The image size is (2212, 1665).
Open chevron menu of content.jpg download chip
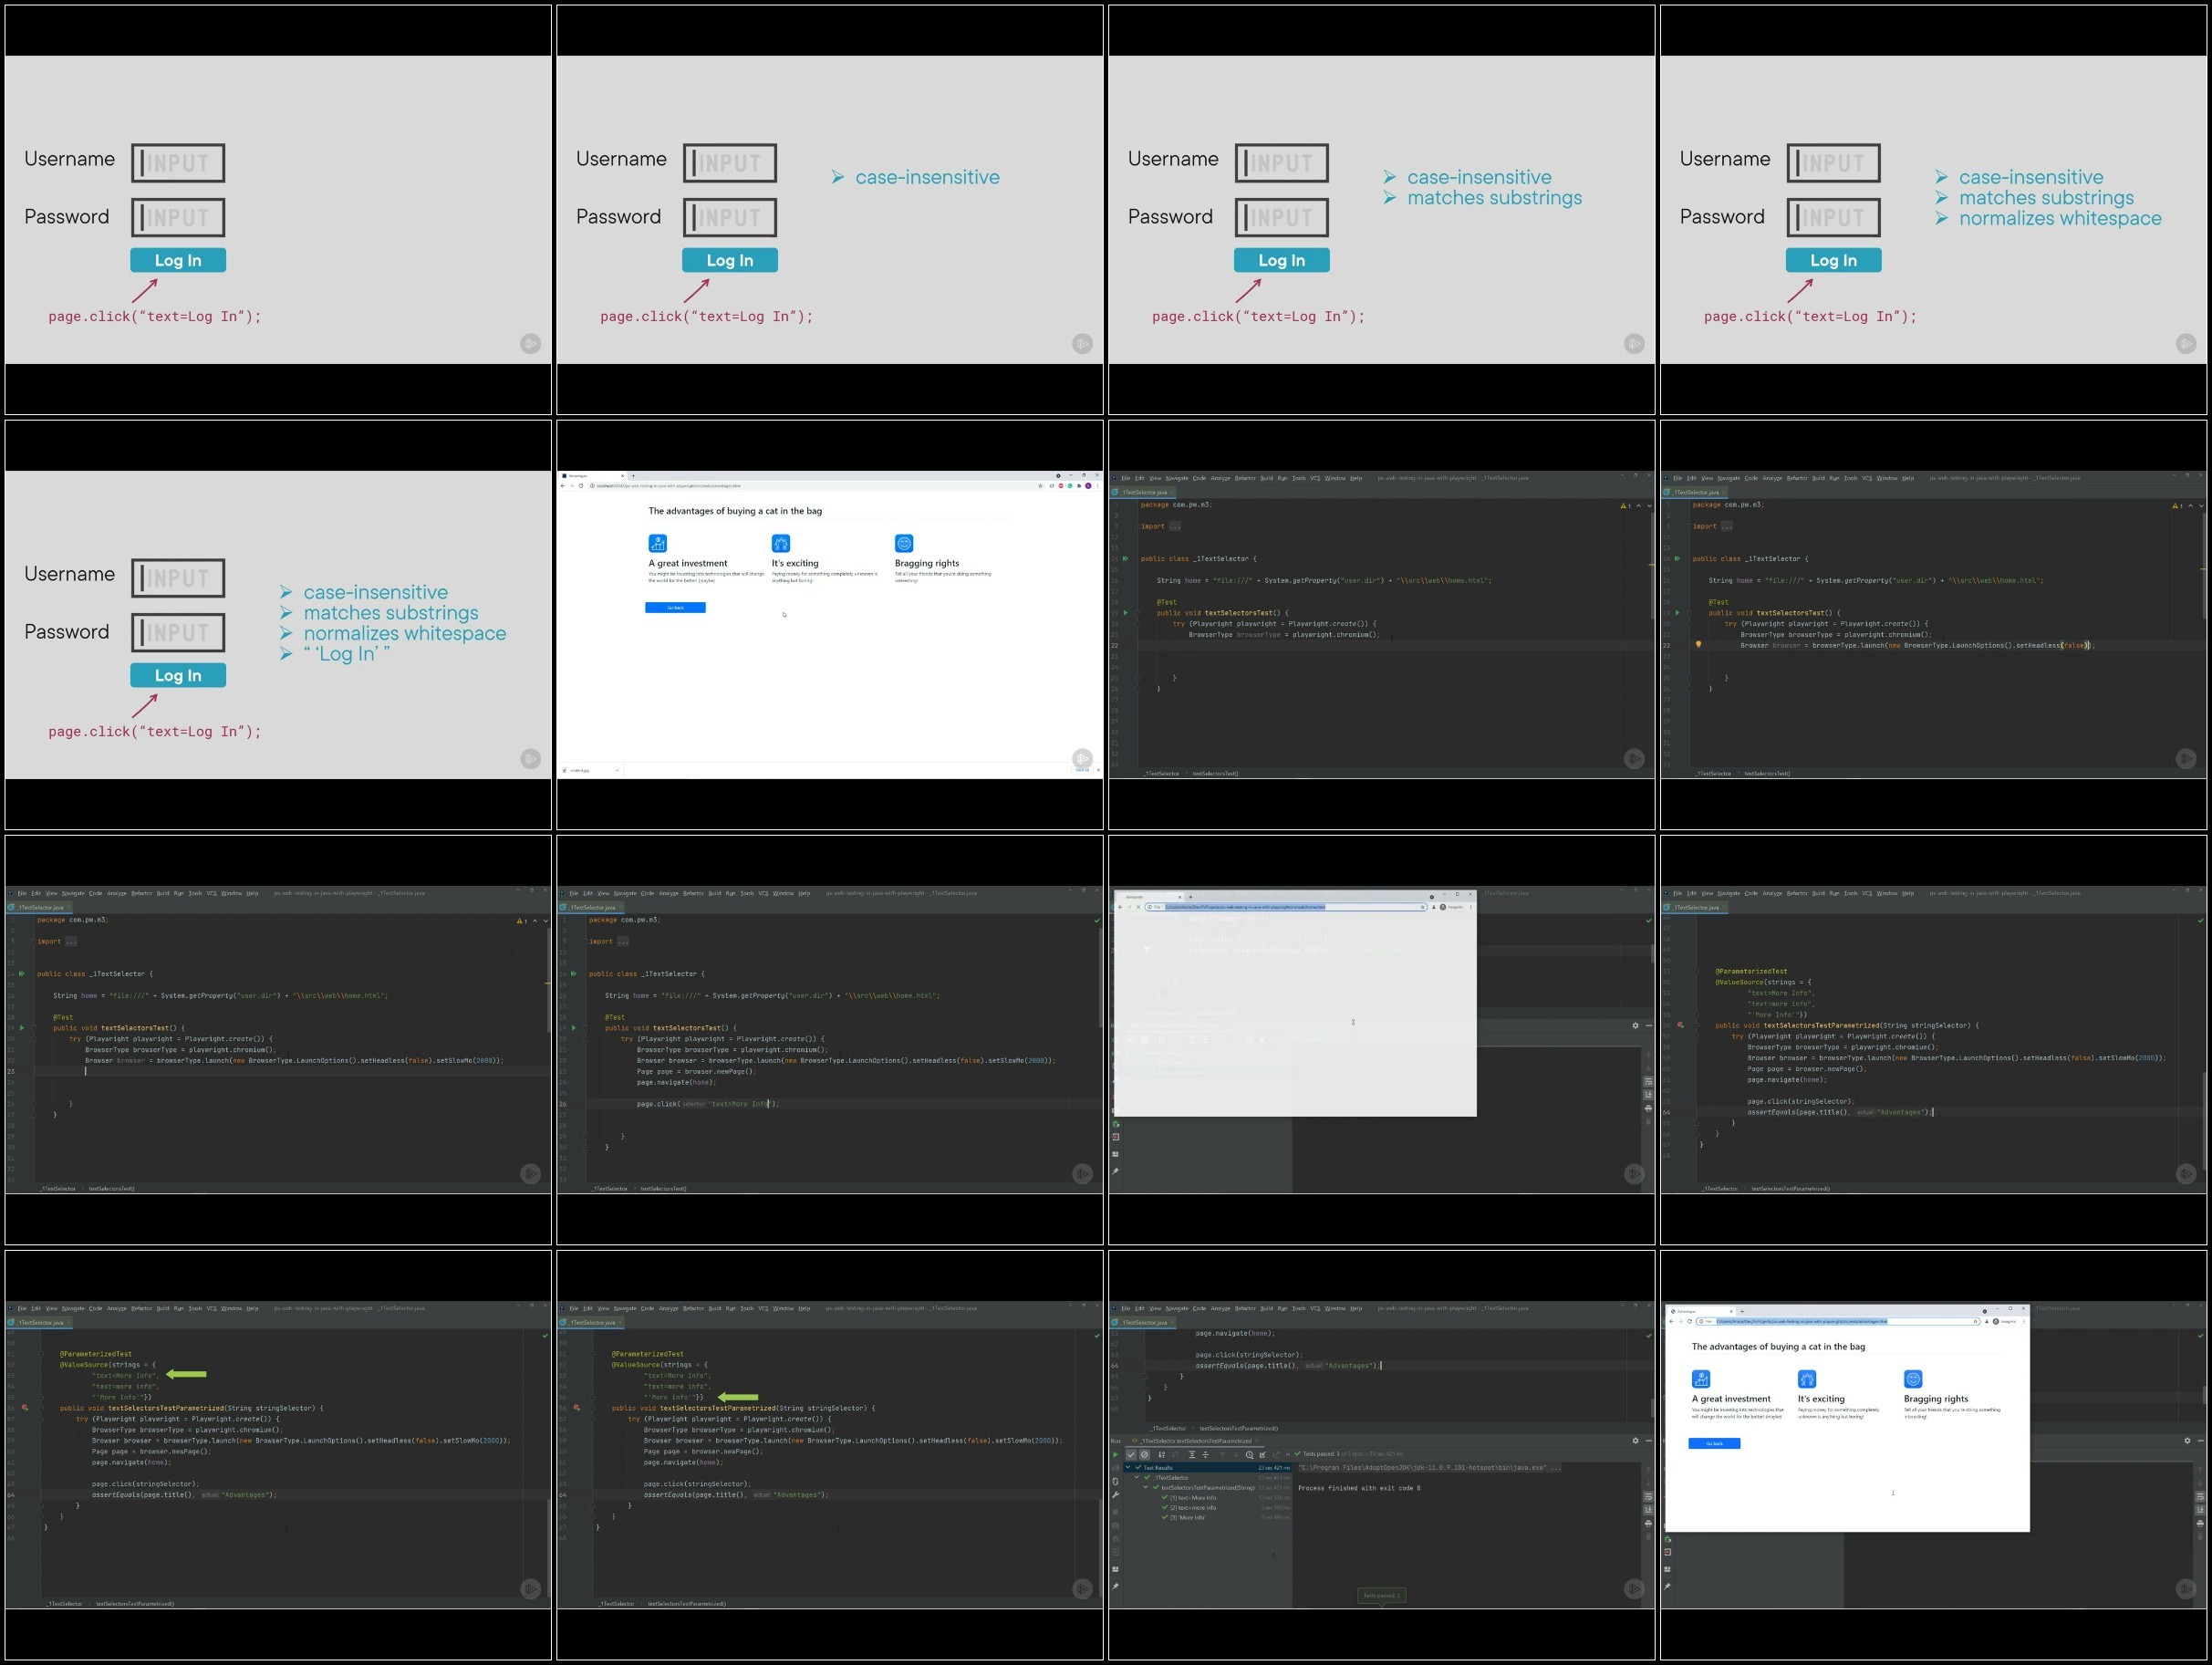pyautogui.click(x=617, y=770)
